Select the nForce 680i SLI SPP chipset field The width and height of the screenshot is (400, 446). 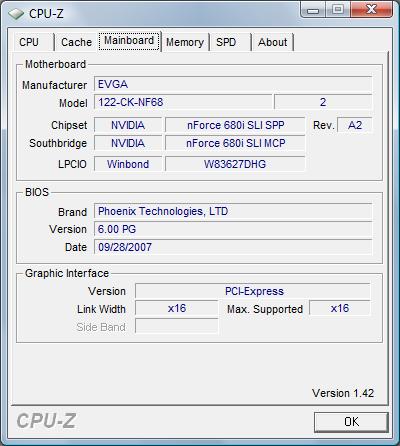pyautogui.click(x=235, y=125)
